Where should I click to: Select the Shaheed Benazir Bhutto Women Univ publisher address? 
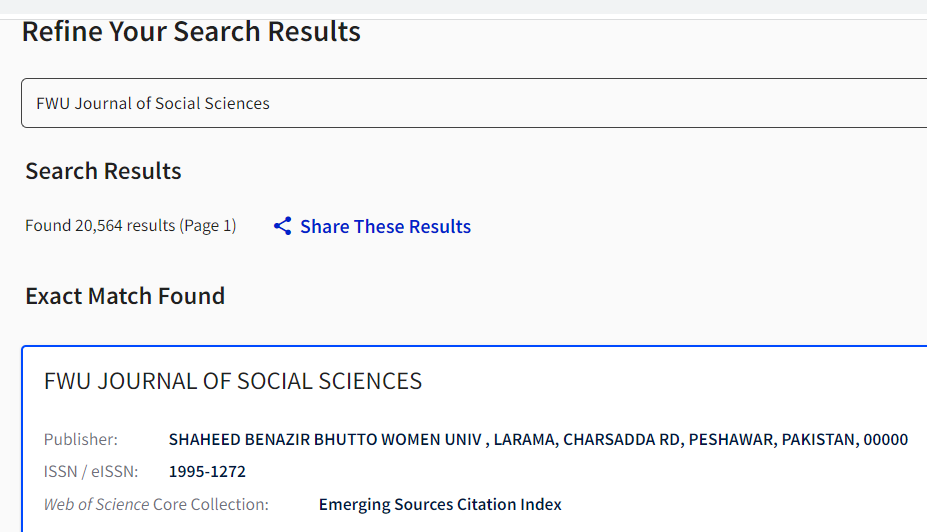click(x=538, y=439)
